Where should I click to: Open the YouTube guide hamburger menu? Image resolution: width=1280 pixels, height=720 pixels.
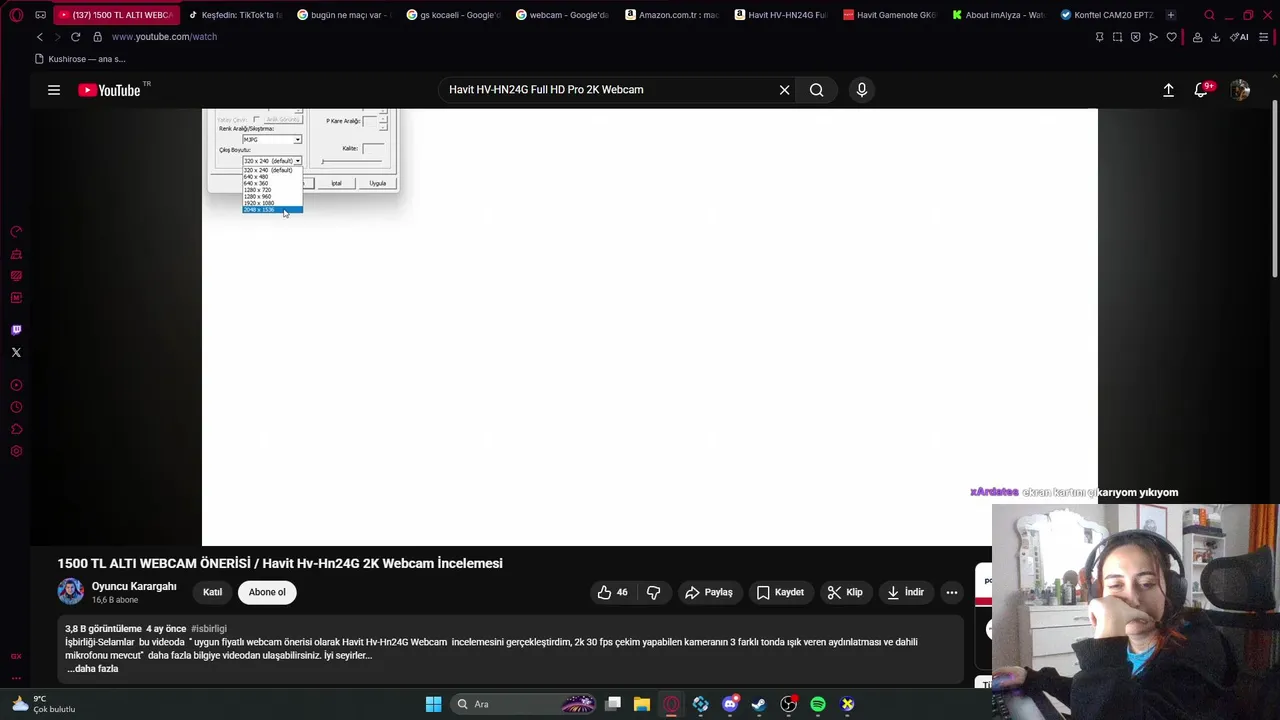point(54,90)
